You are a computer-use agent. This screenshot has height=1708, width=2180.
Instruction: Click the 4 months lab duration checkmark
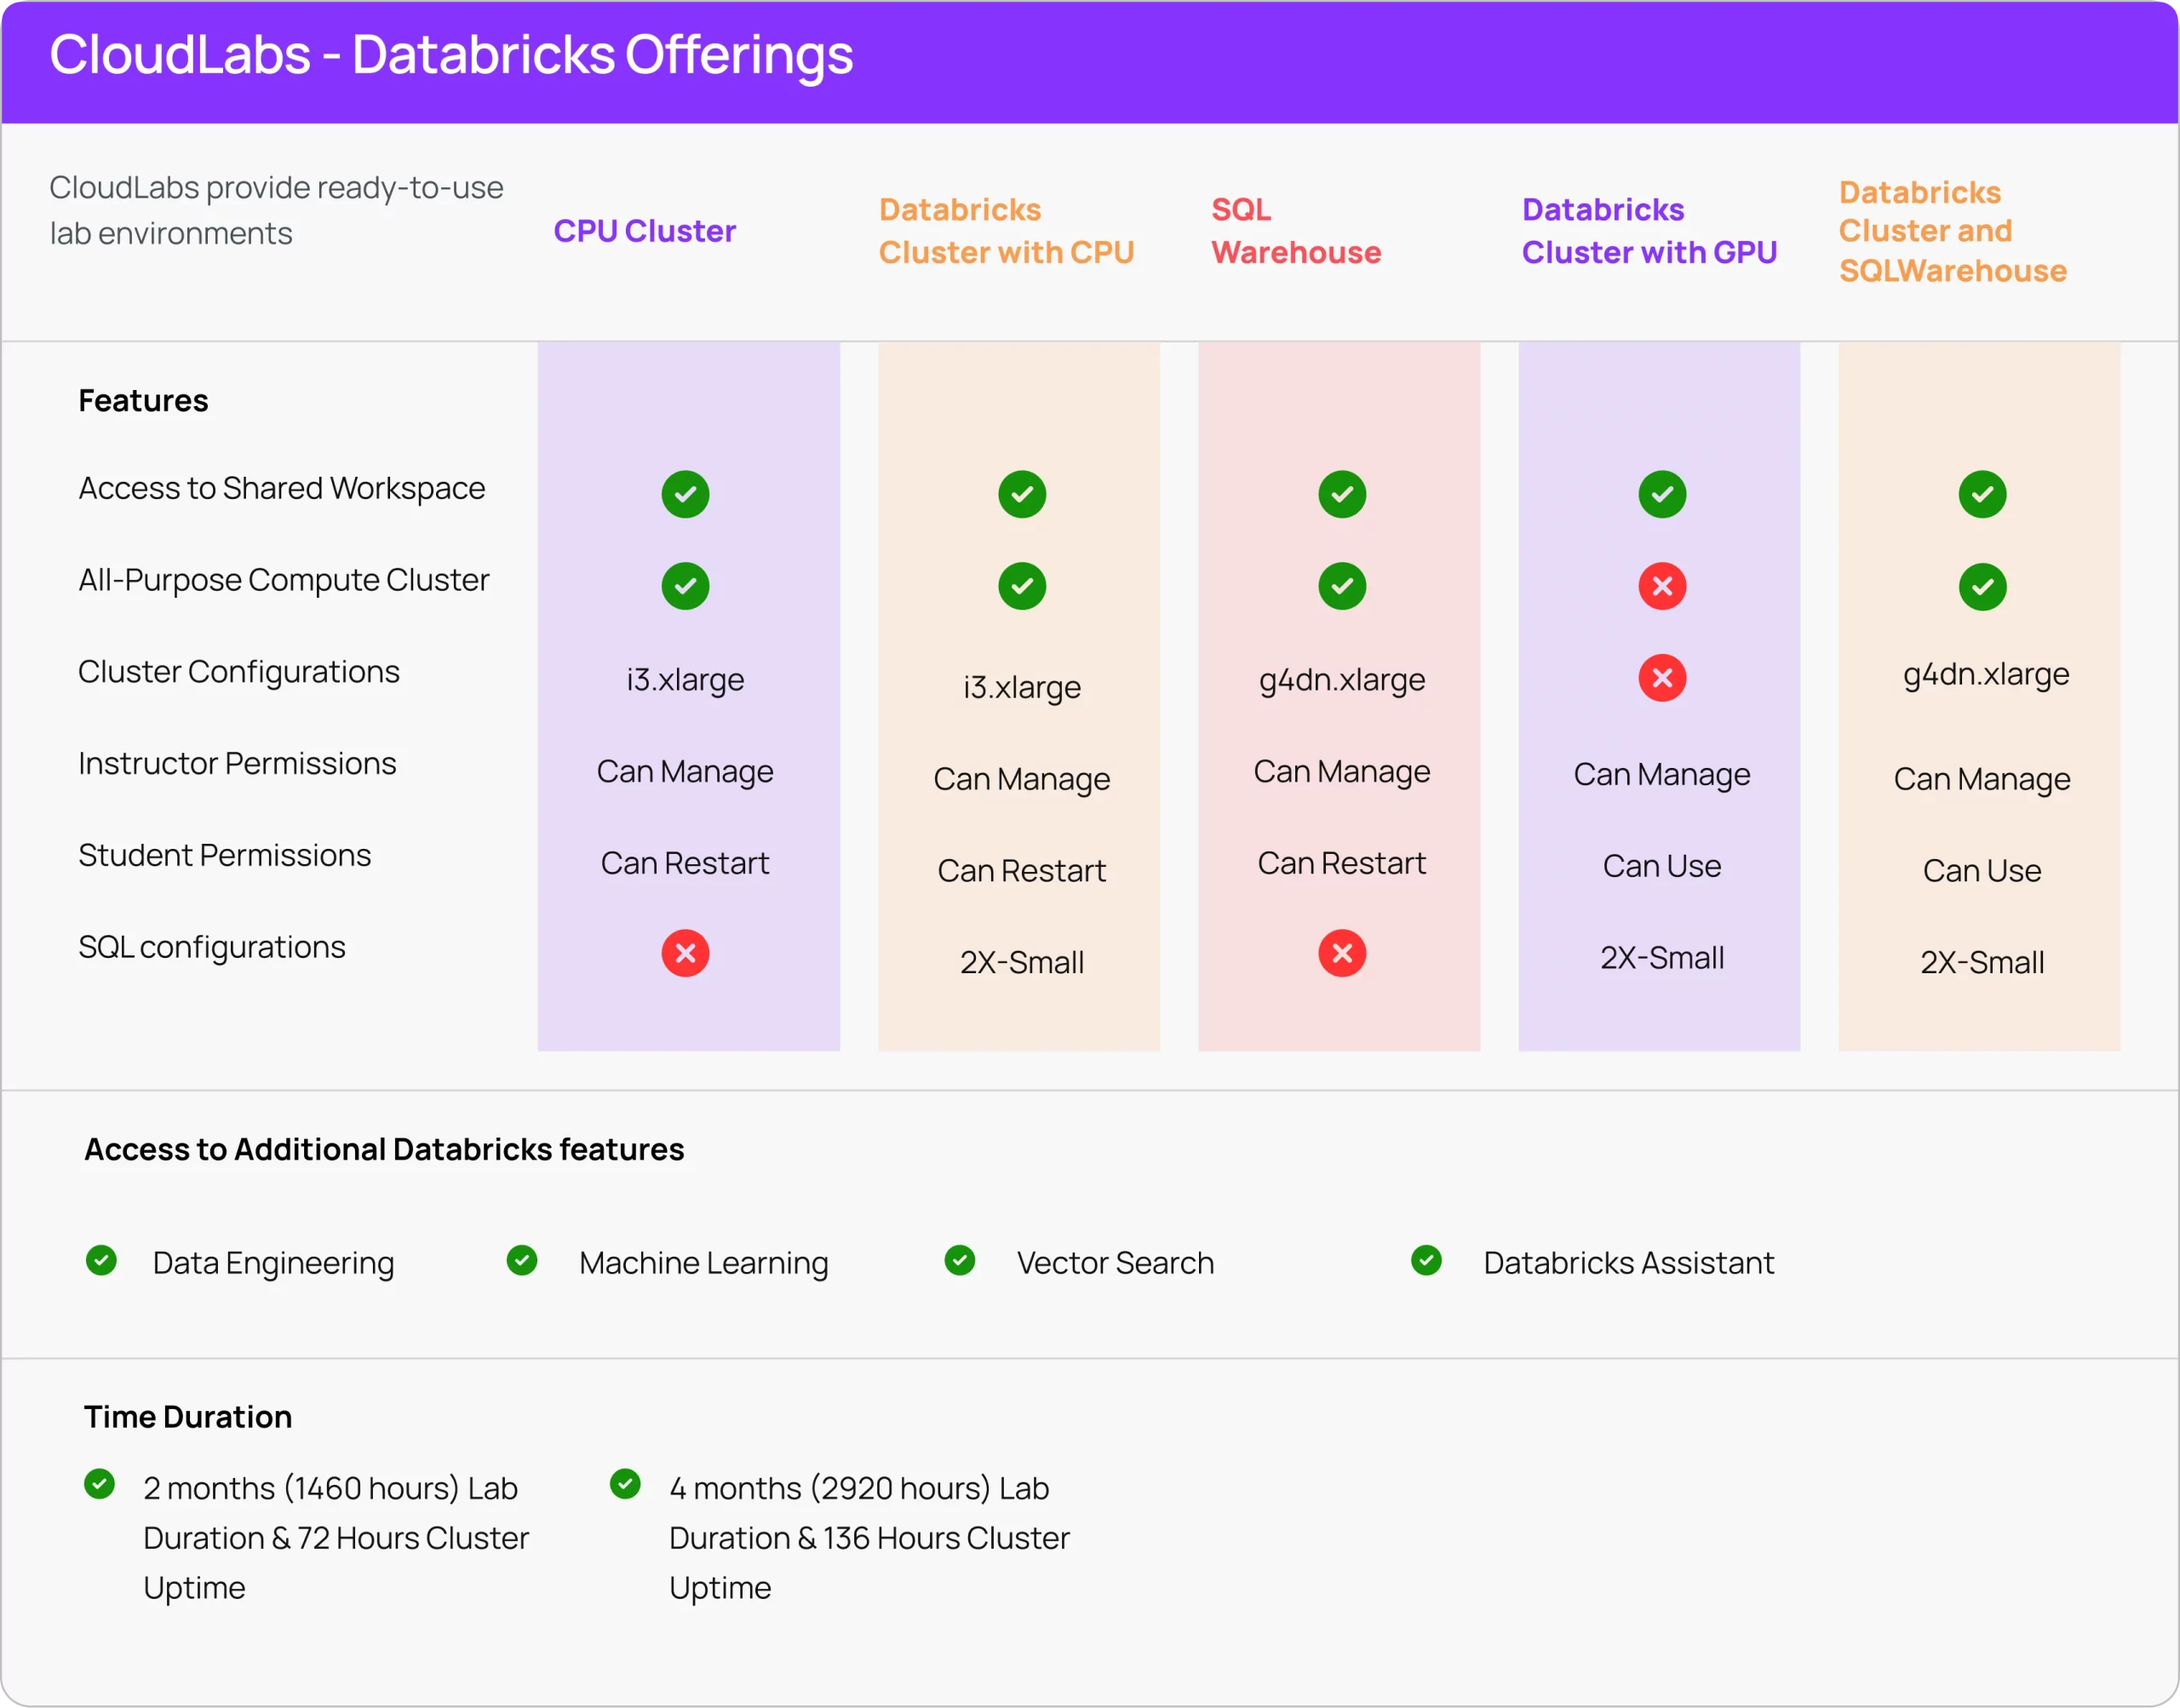625,1484
